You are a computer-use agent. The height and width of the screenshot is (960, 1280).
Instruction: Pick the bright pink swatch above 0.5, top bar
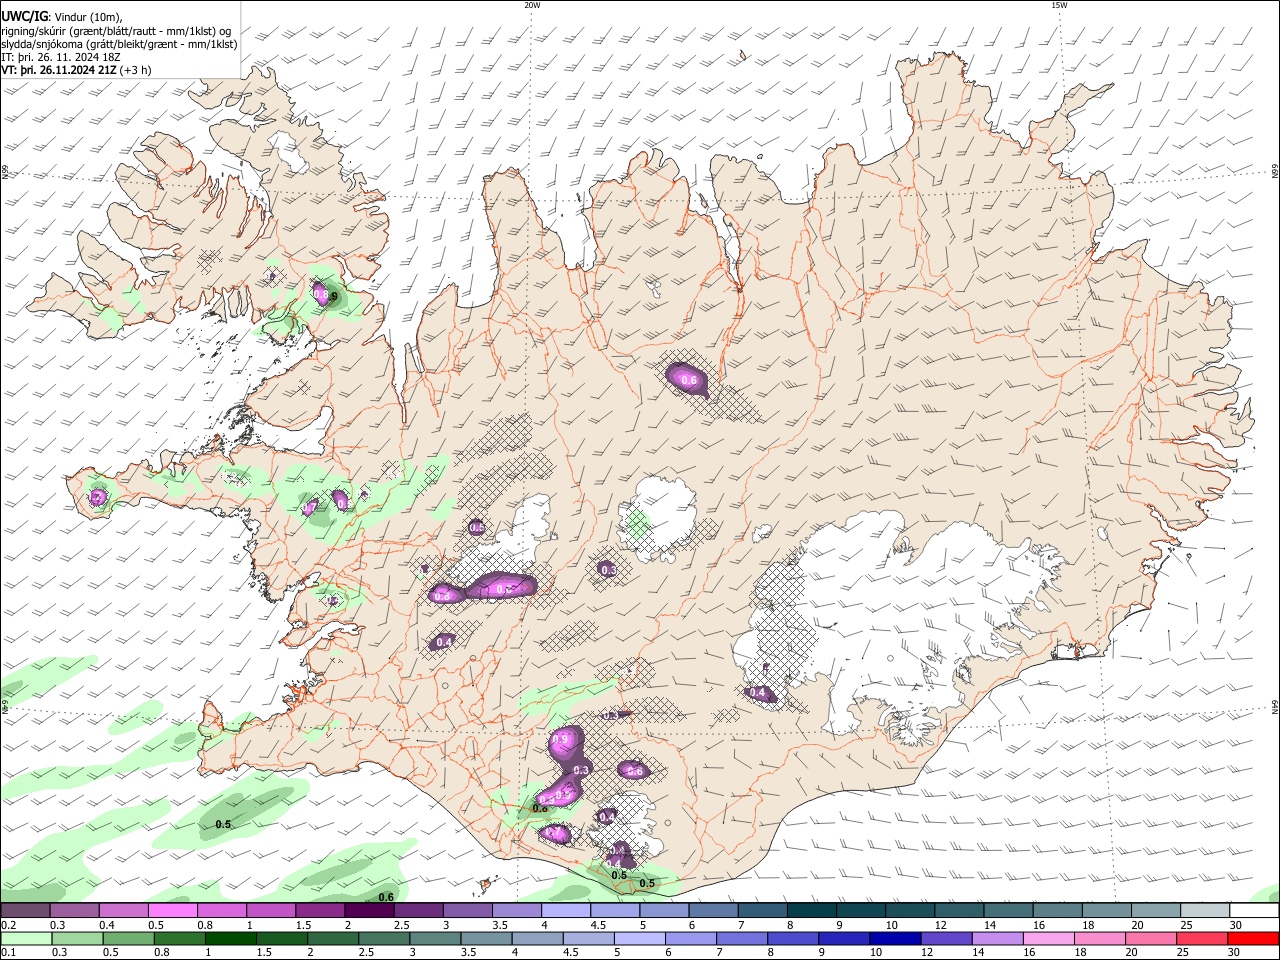(172, 911)
